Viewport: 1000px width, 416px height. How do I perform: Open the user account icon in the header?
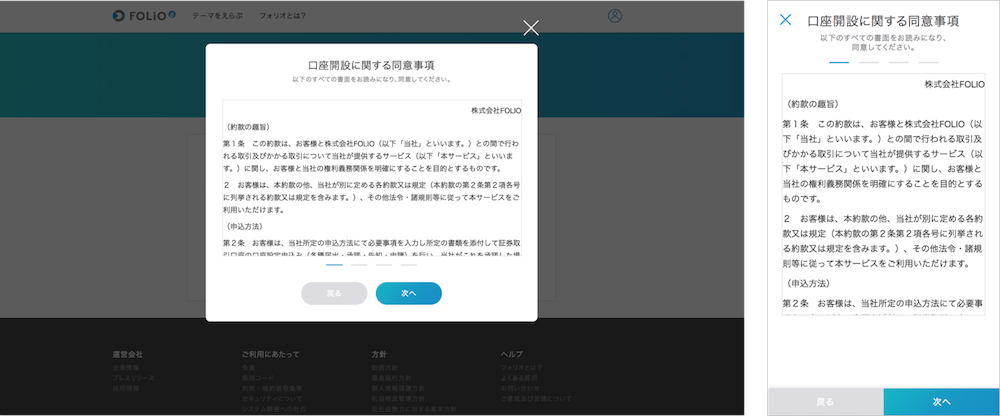pos(615,16)
